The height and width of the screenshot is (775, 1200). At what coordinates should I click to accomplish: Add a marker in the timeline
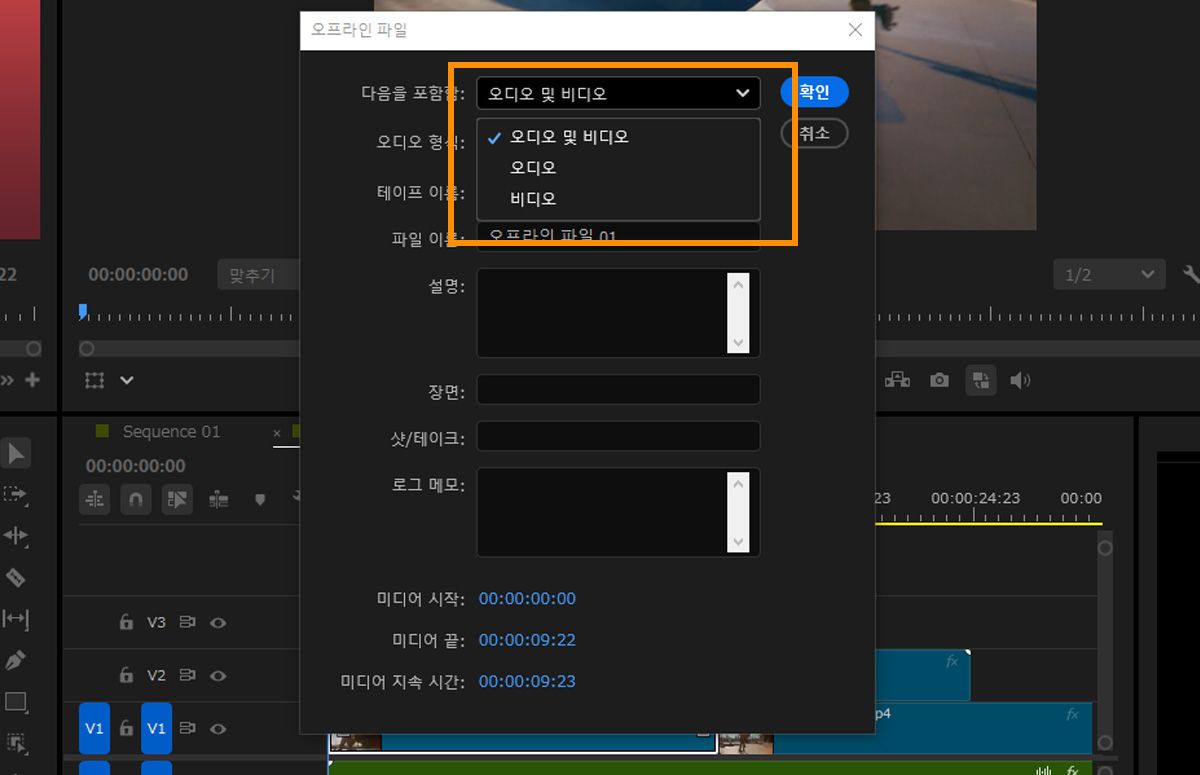[x=260, y=499]
